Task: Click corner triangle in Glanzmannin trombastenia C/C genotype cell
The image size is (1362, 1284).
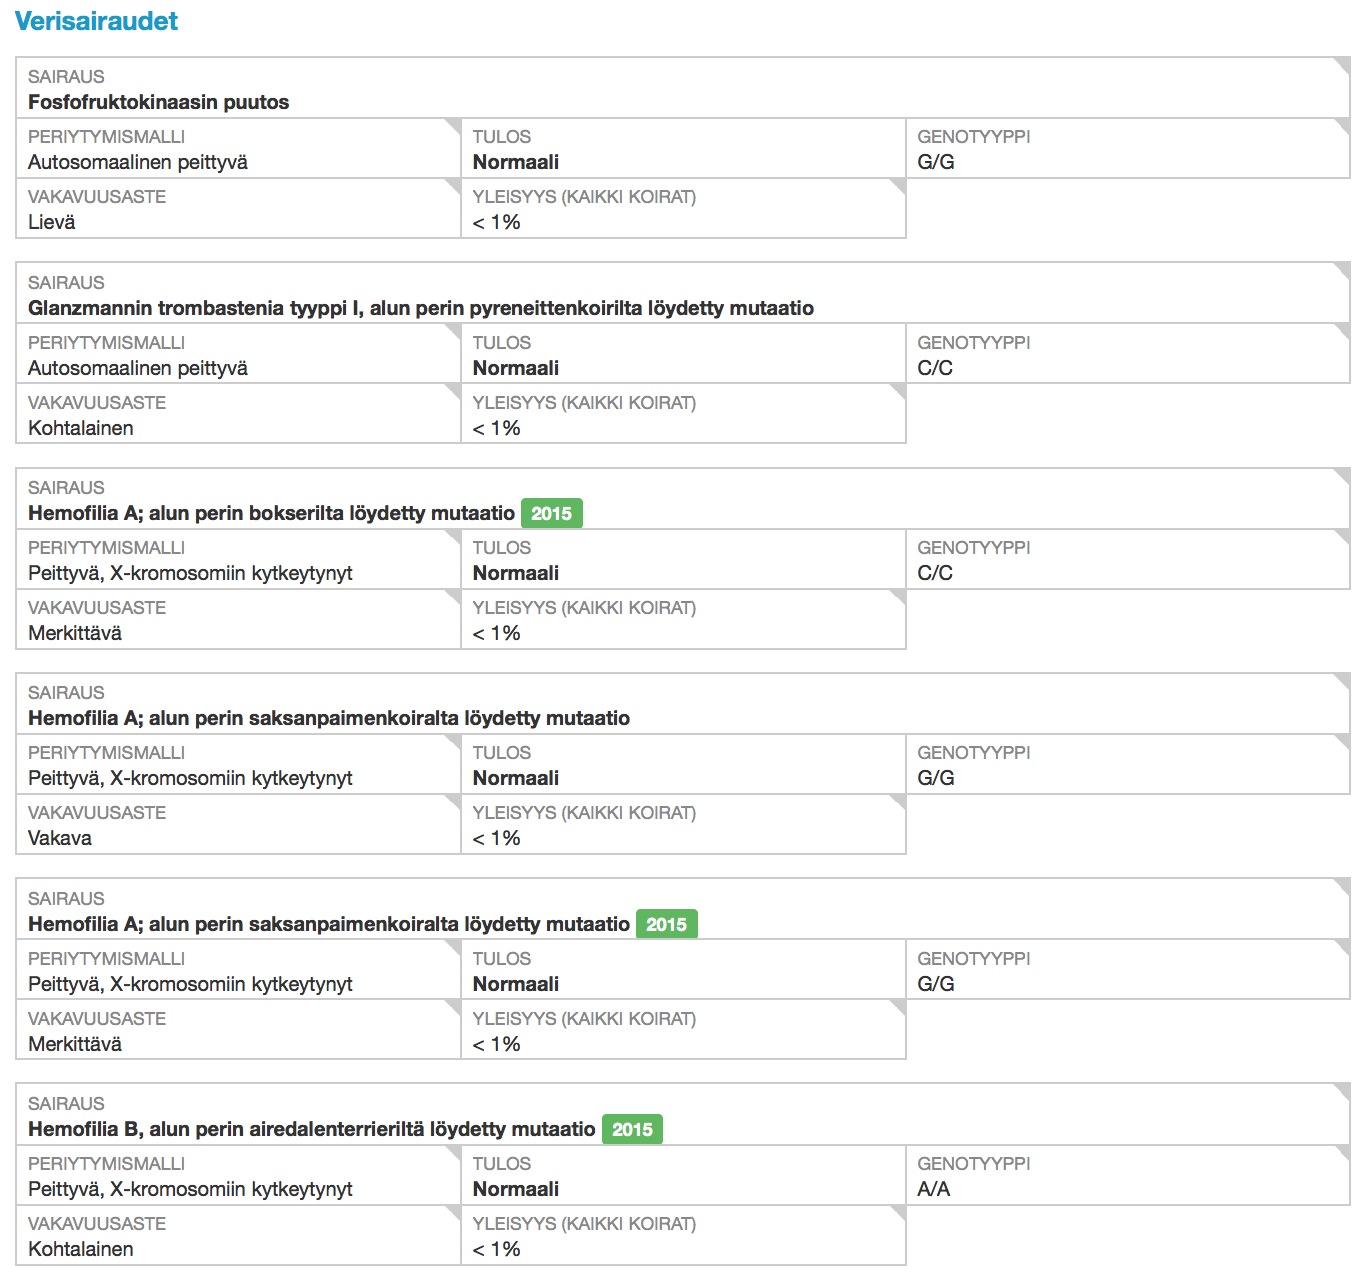Action: point(1343,331)
